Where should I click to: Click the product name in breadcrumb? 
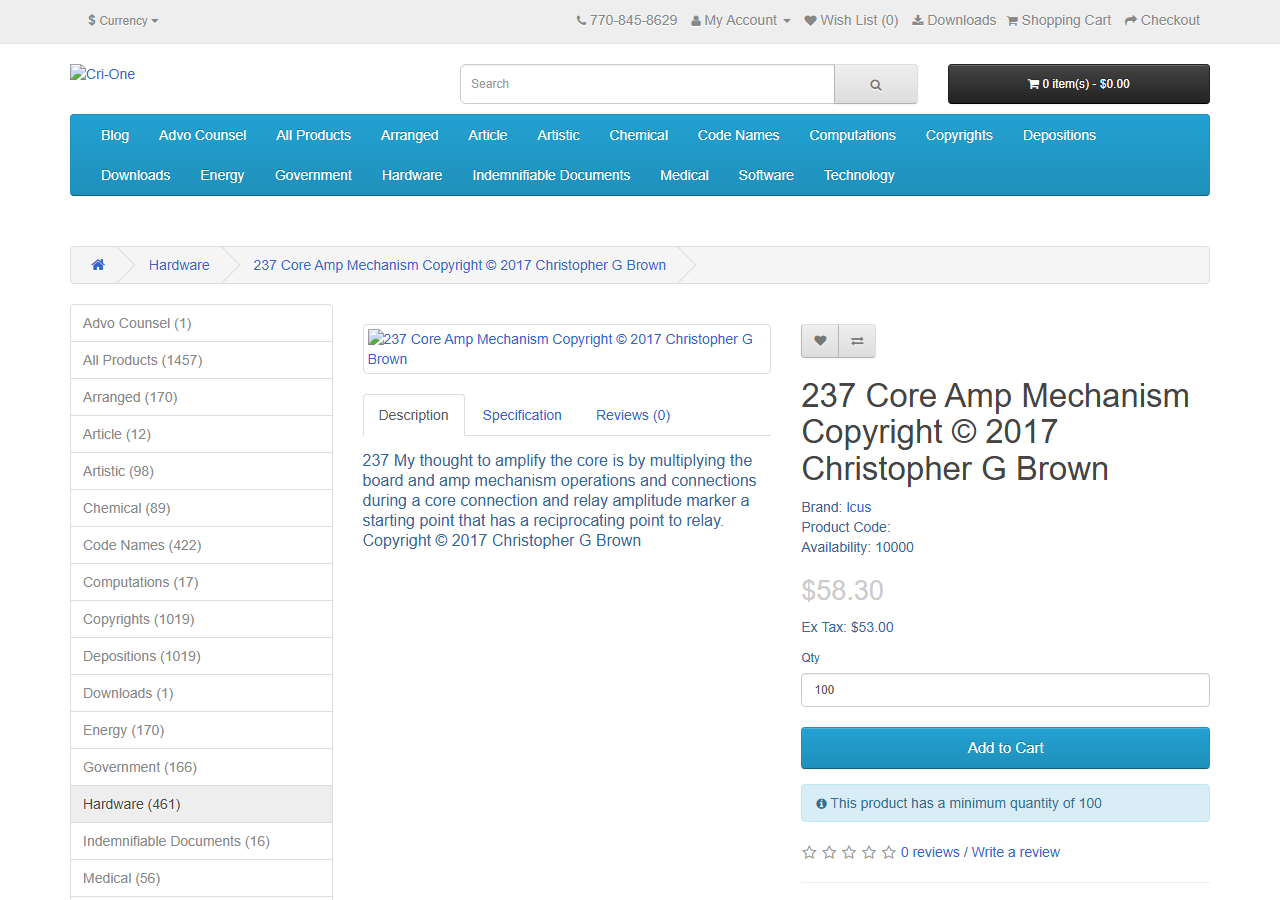tap(460, 265)
